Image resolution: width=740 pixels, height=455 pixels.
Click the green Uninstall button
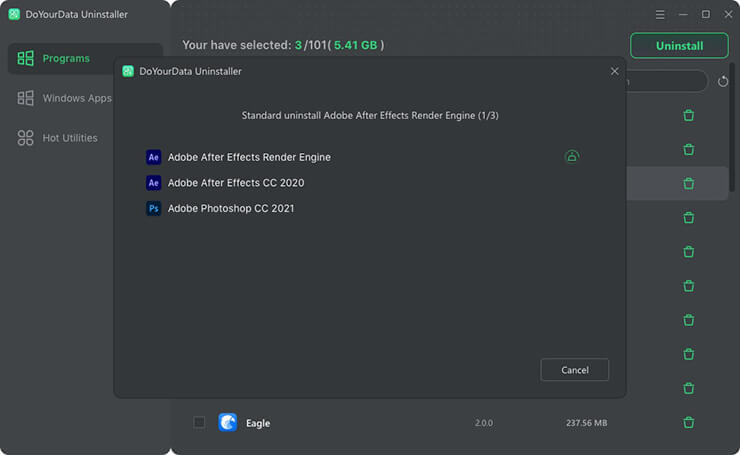[x=679, y=46]
